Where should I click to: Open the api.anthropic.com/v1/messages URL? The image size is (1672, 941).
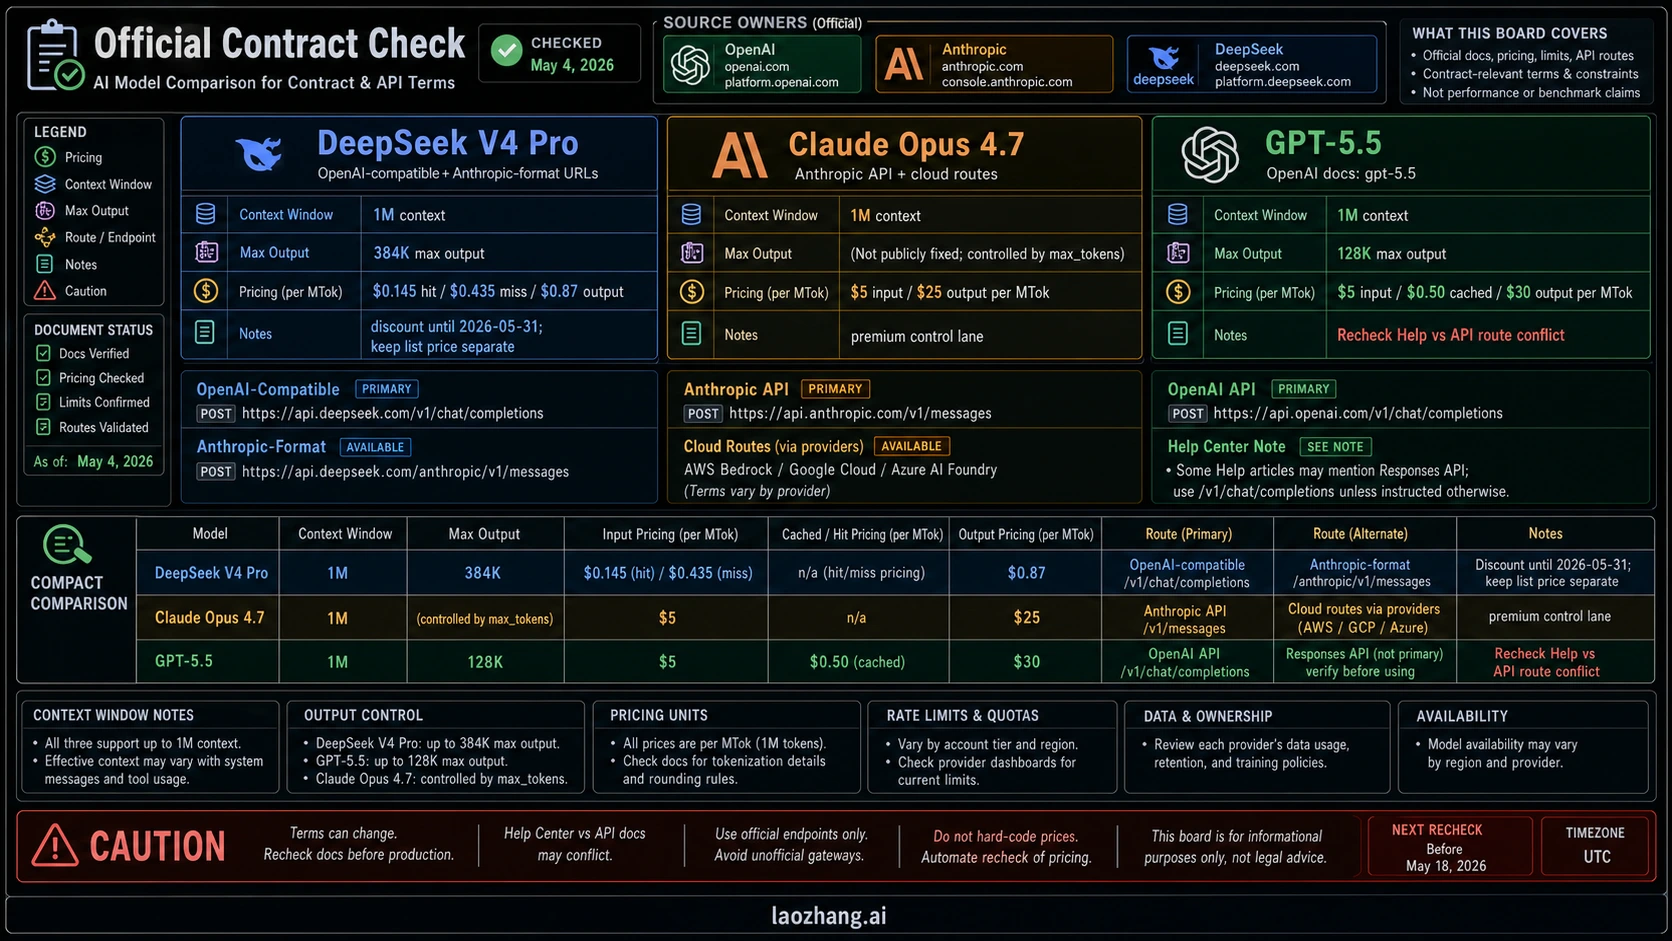pyautogui.click(x=860, y=413)
